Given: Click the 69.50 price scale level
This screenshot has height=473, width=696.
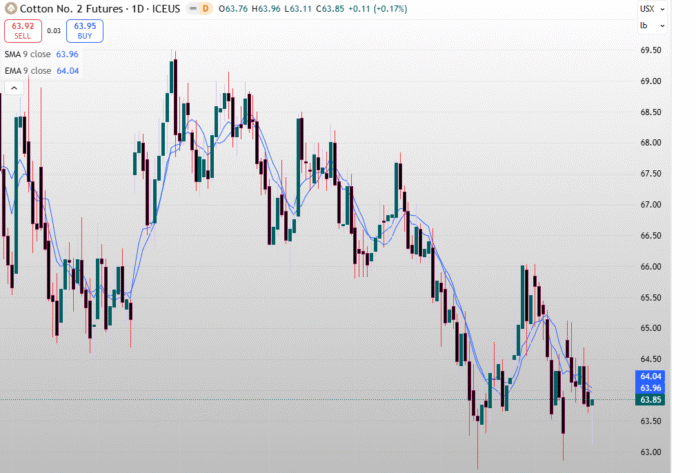Looking at the screenshot, I should tap(650, 50).
